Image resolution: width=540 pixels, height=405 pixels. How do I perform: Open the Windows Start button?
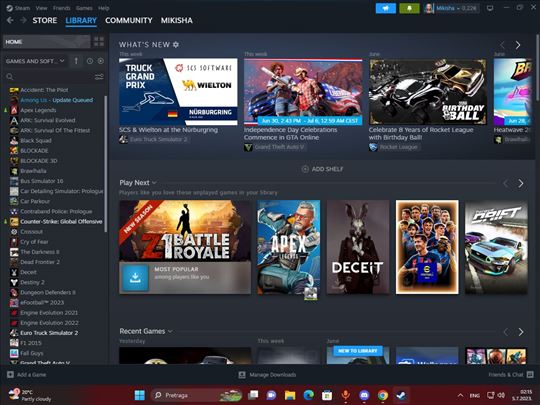tap(139, 395)
